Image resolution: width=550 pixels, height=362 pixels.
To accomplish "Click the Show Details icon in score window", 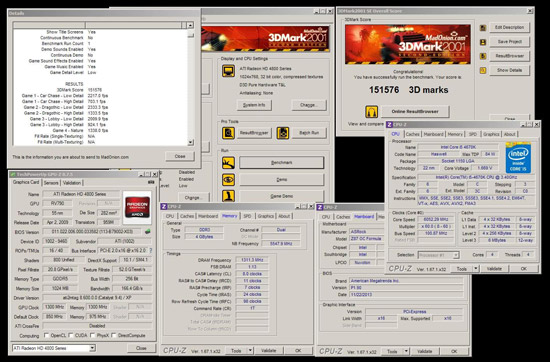I will (x=483, y=71).
